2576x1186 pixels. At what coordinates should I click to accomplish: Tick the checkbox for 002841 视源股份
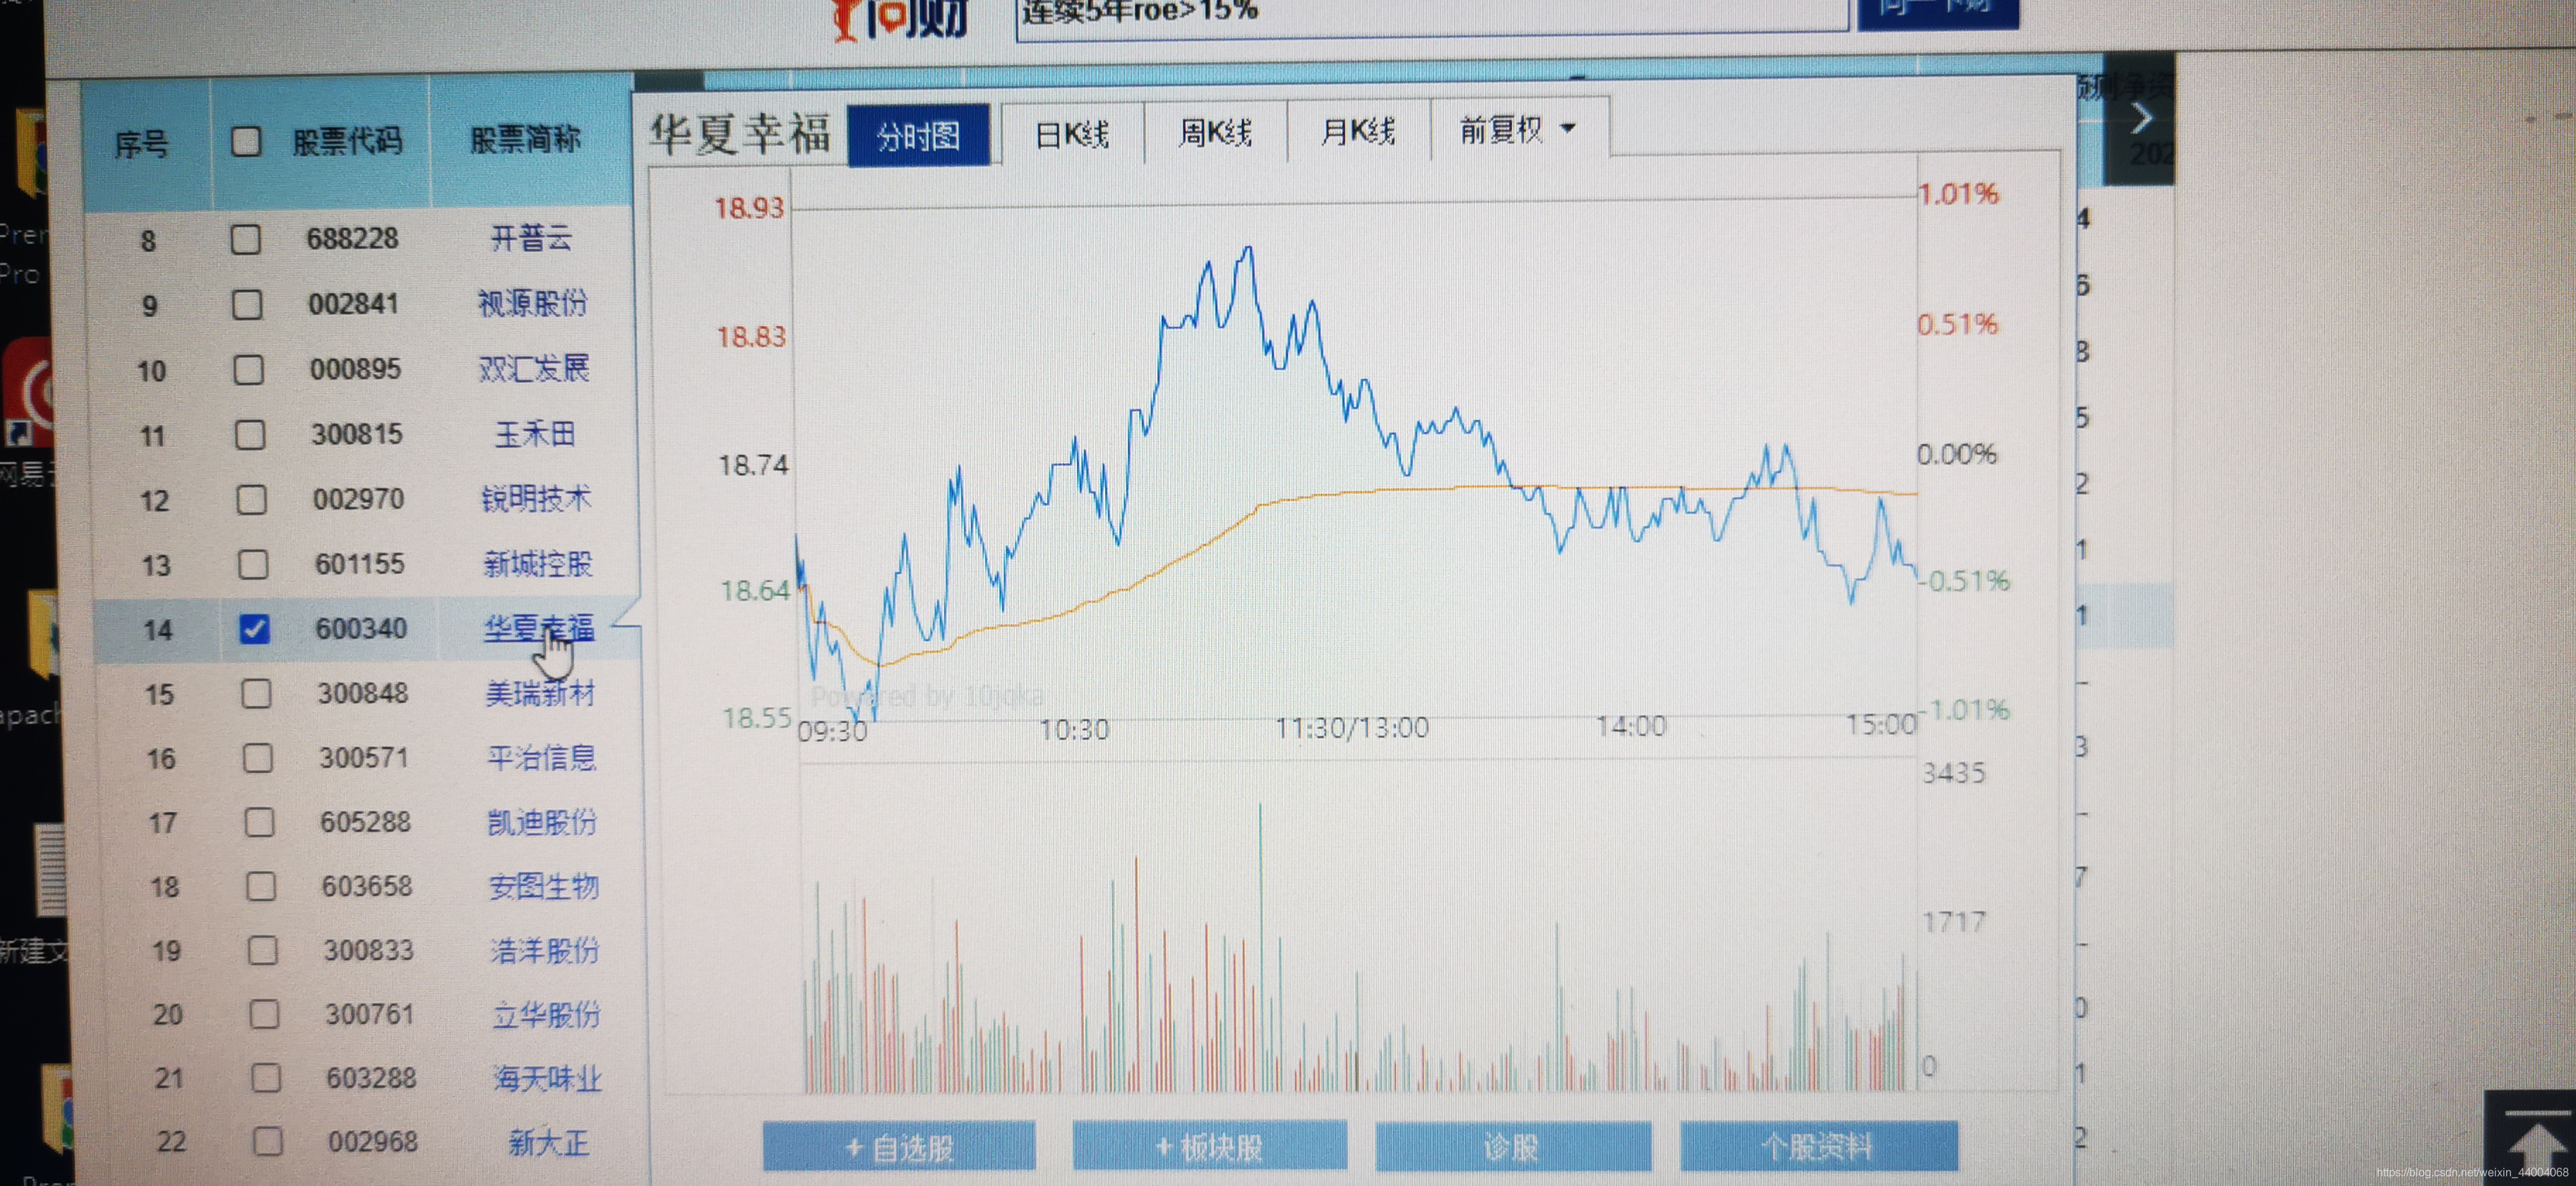point(247,304)
